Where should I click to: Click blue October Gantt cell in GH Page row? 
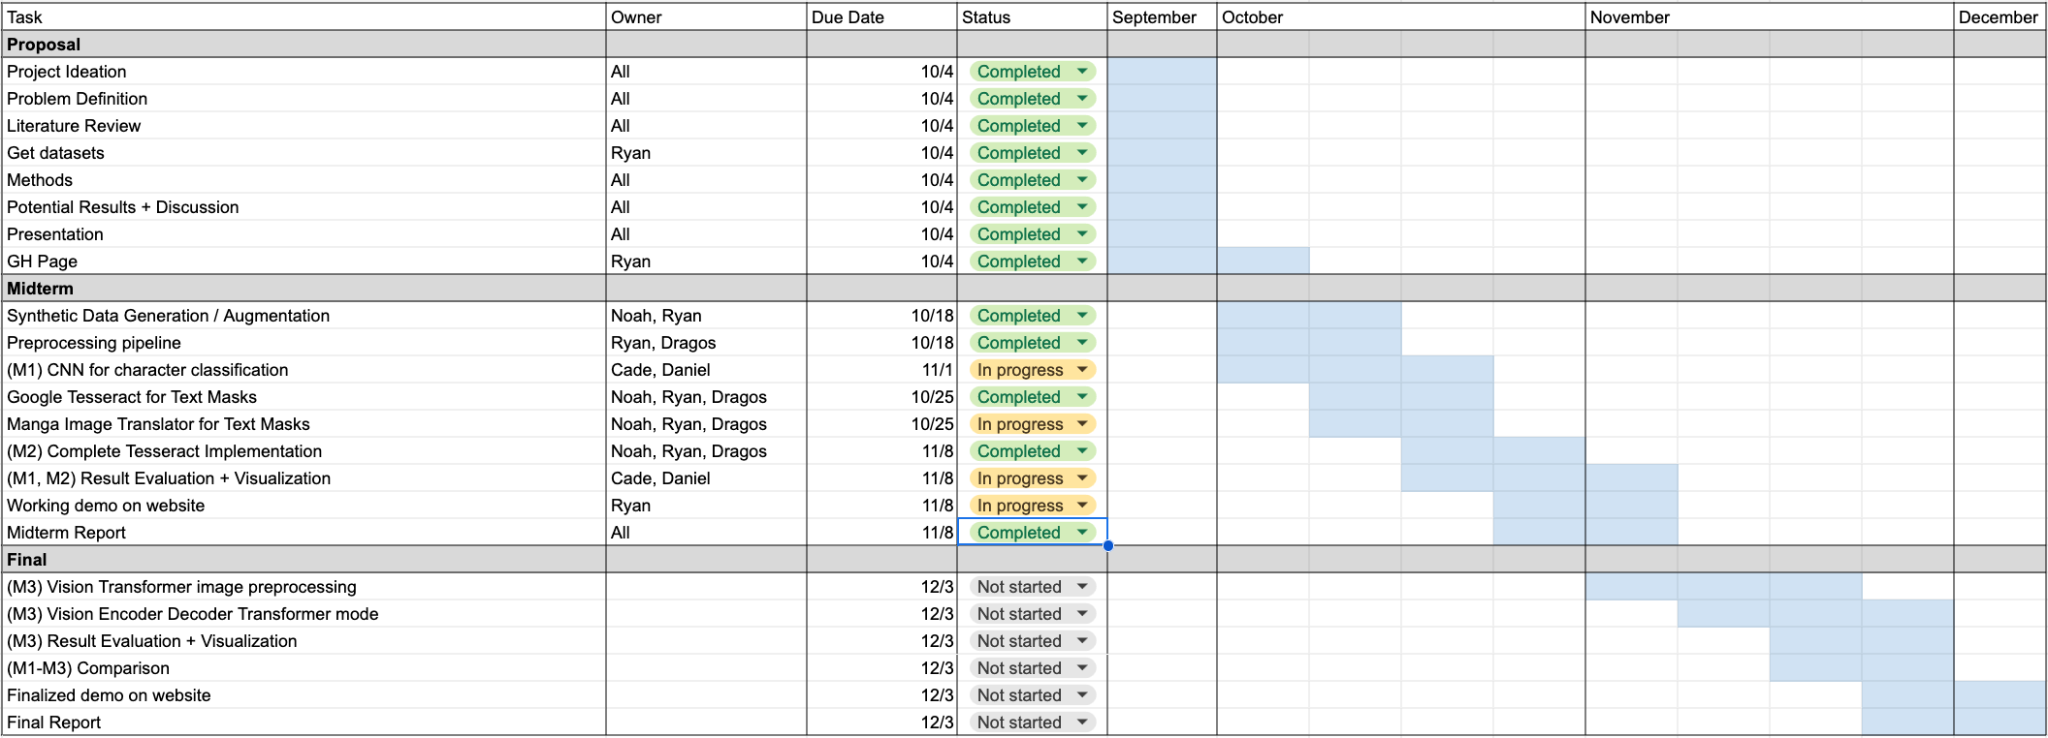1263,260
